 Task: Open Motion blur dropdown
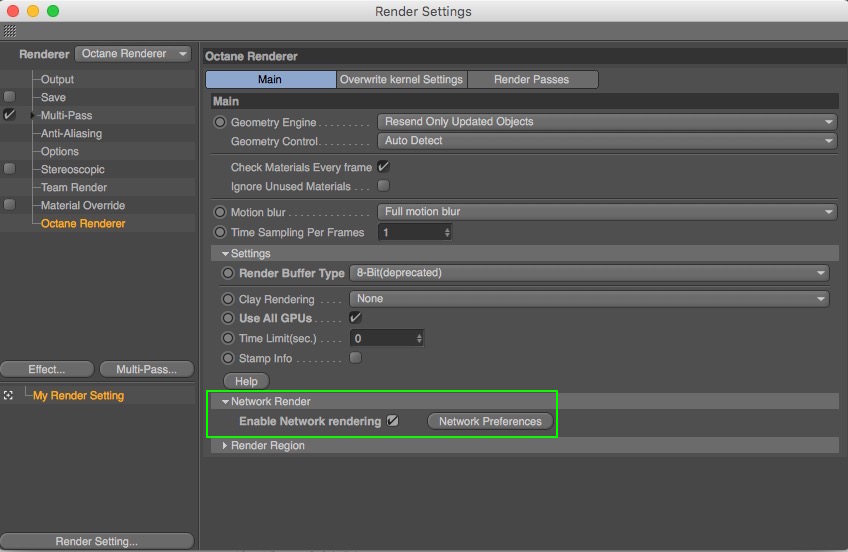607,211
